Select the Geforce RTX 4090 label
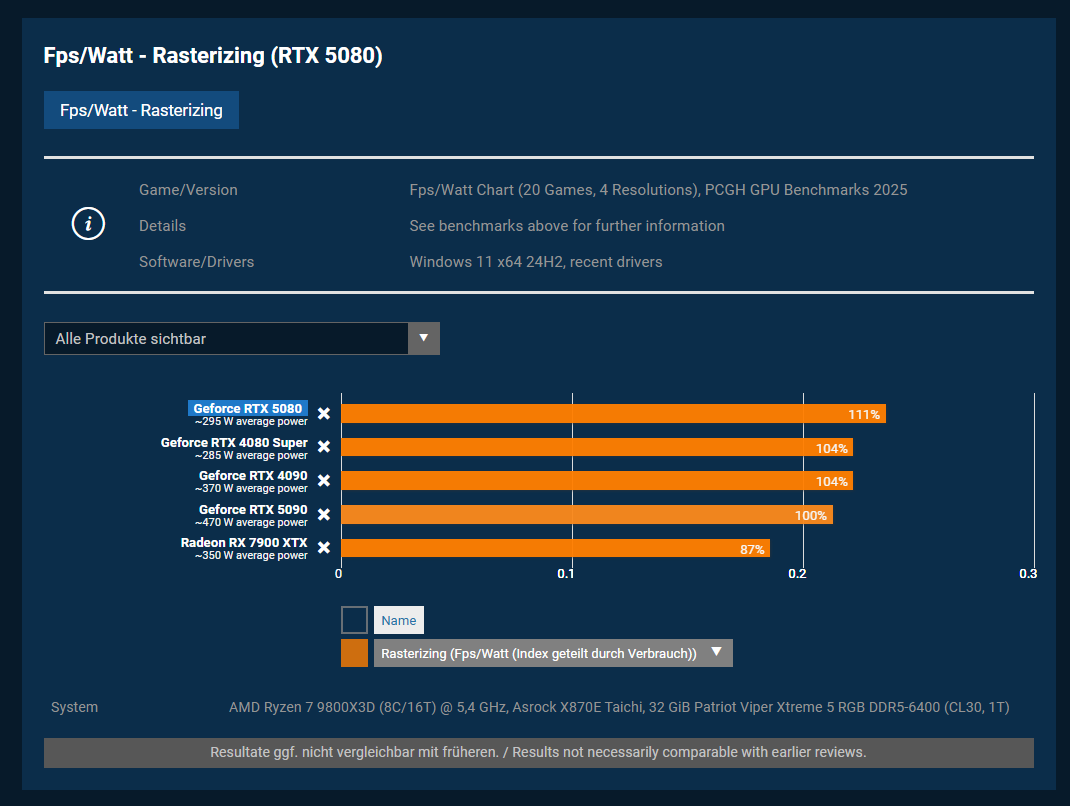 click(x=253, y=476)
